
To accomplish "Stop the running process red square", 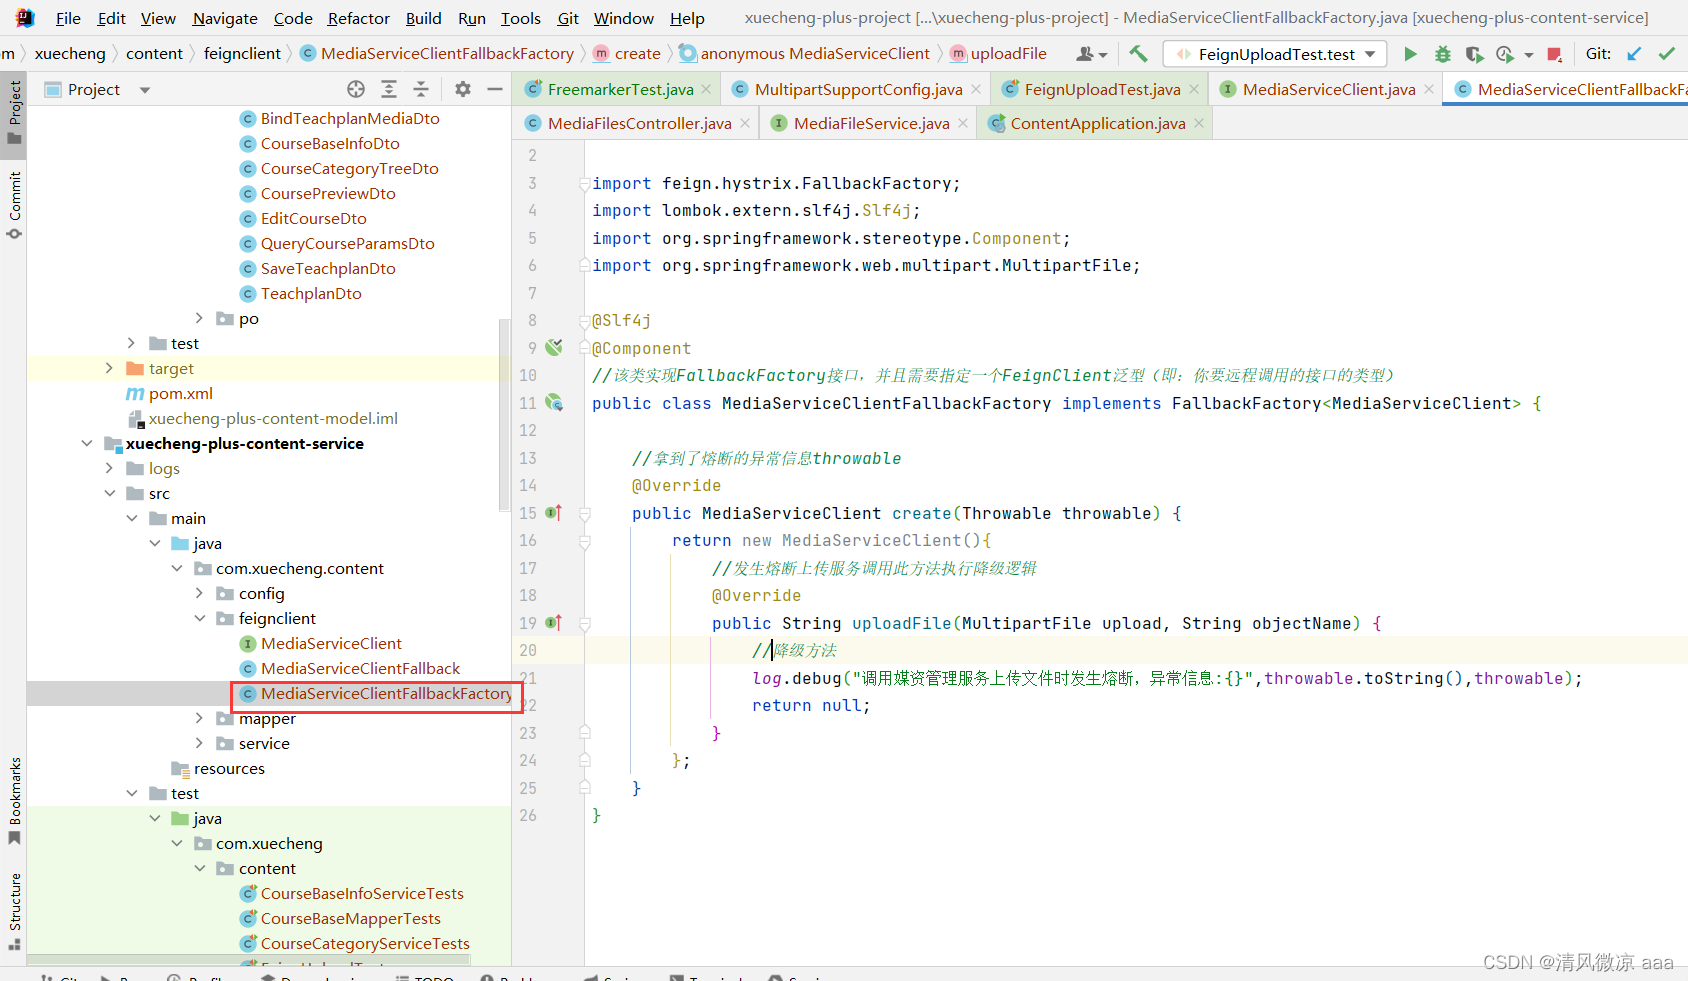I will [1554, 54].
